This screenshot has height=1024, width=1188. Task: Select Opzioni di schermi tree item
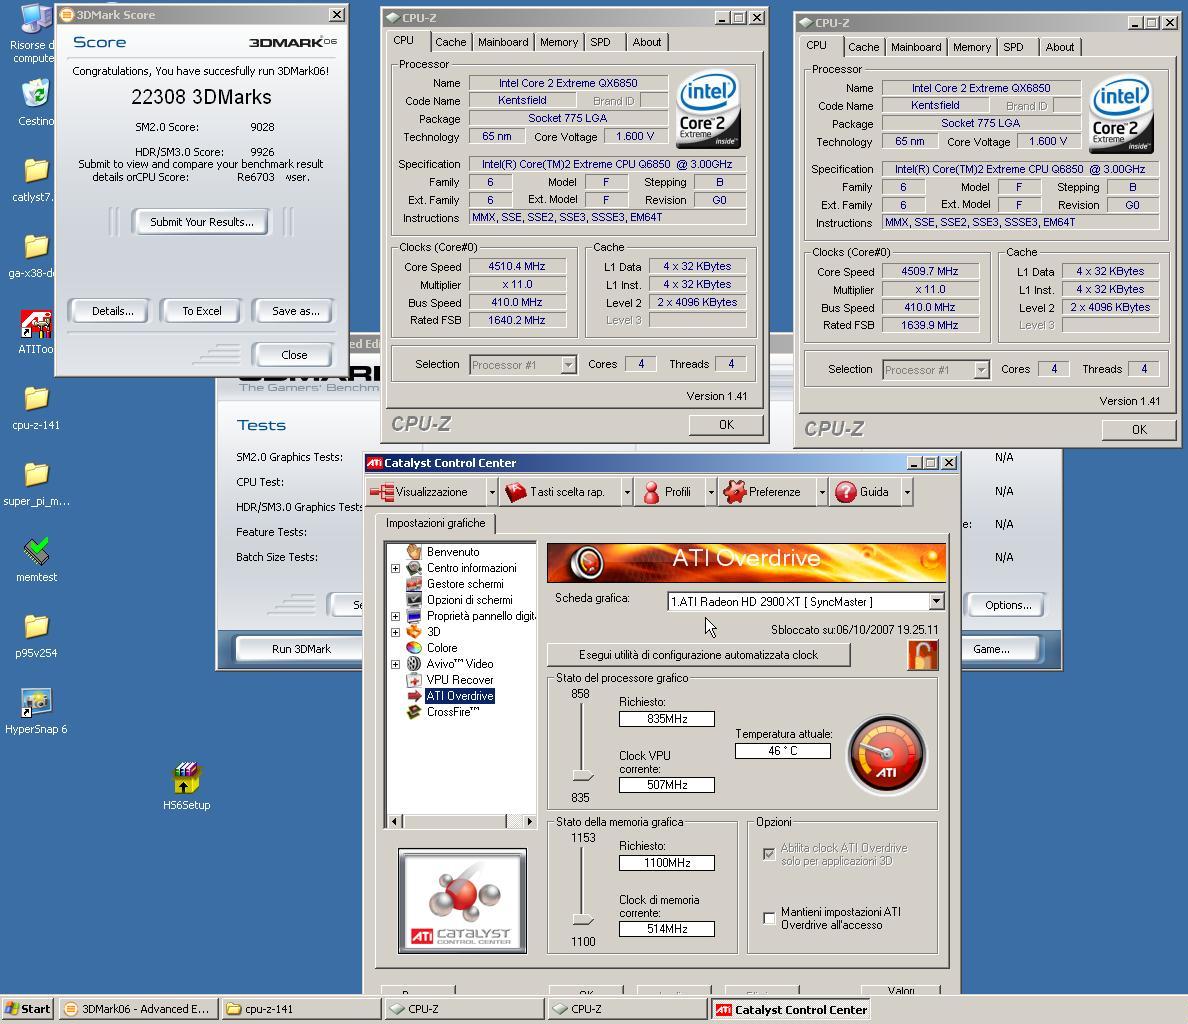point(469,600)
